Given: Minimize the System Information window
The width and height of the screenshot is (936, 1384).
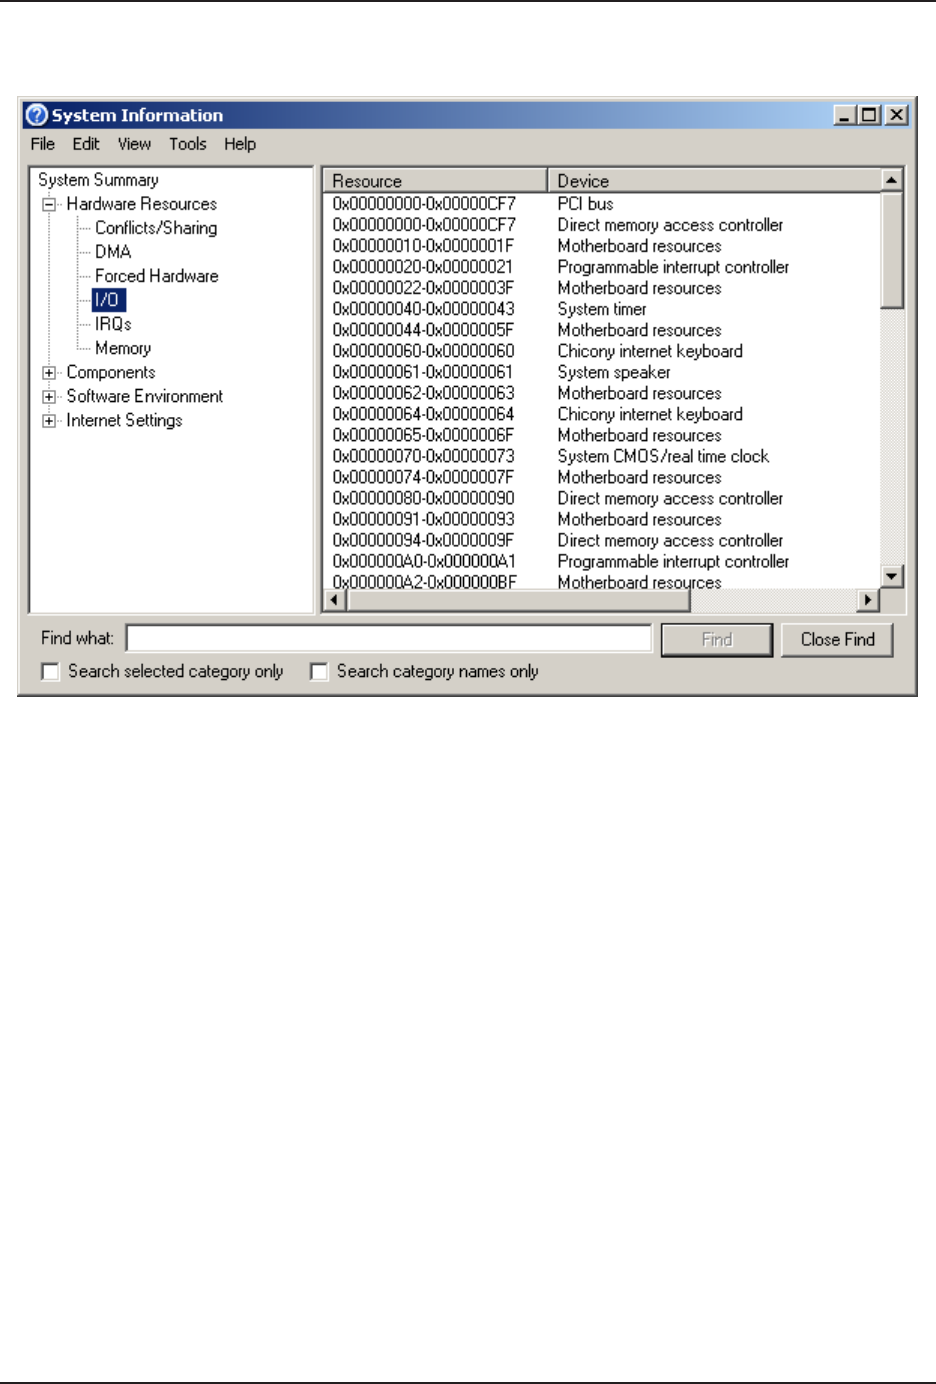Looking at the screenshot, I should [x=846, y=115].
